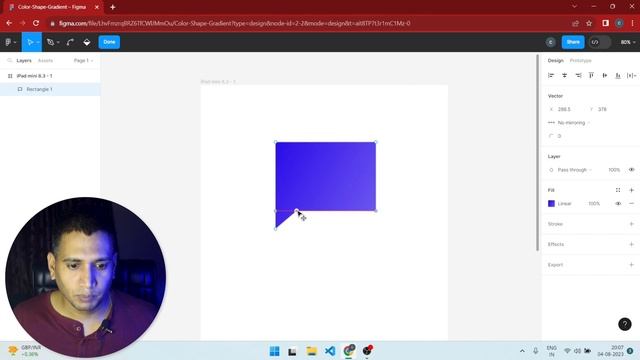
Task: Align bottom icon in Design panel
Action: [x=618, y=76]
